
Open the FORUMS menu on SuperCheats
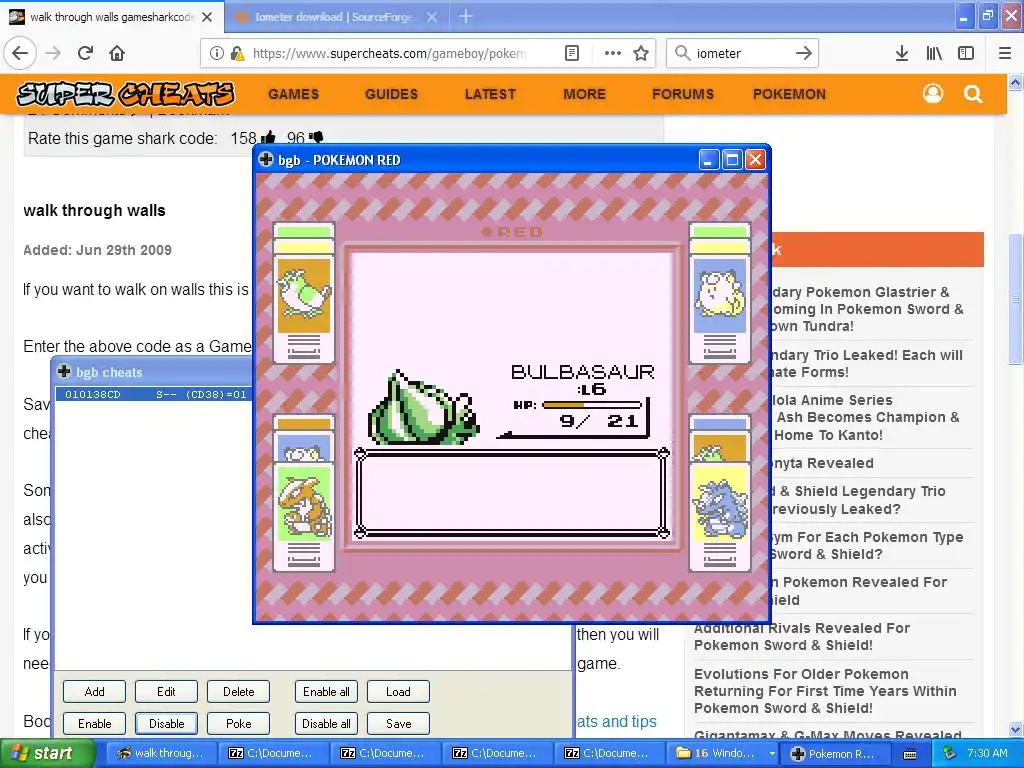(682, 94)
